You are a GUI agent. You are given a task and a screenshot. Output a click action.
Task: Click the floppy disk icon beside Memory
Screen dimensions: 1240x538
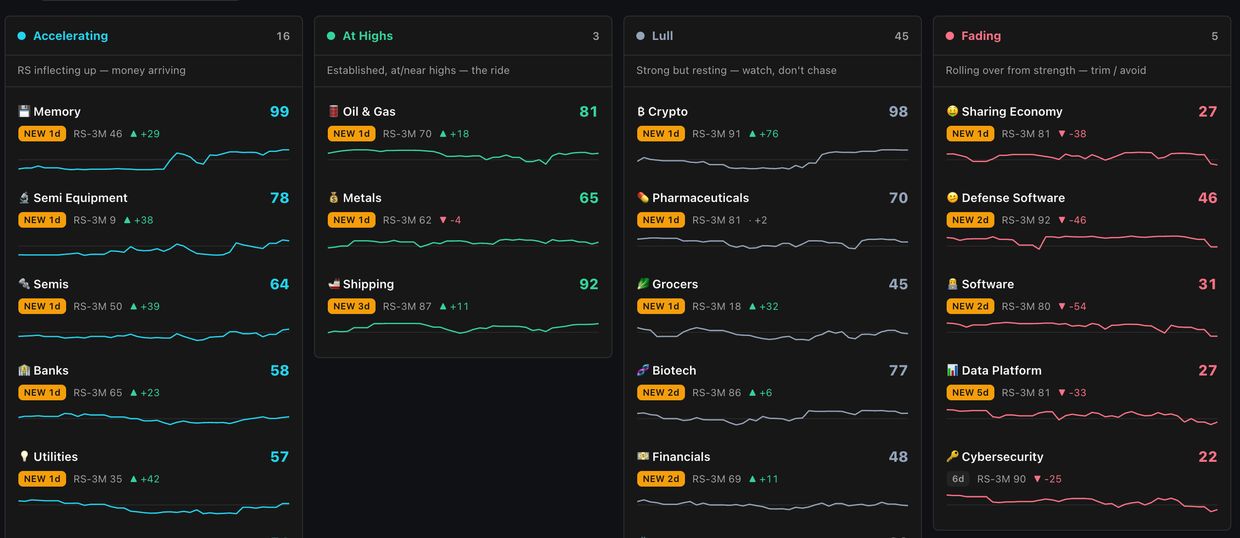point(24,111)
